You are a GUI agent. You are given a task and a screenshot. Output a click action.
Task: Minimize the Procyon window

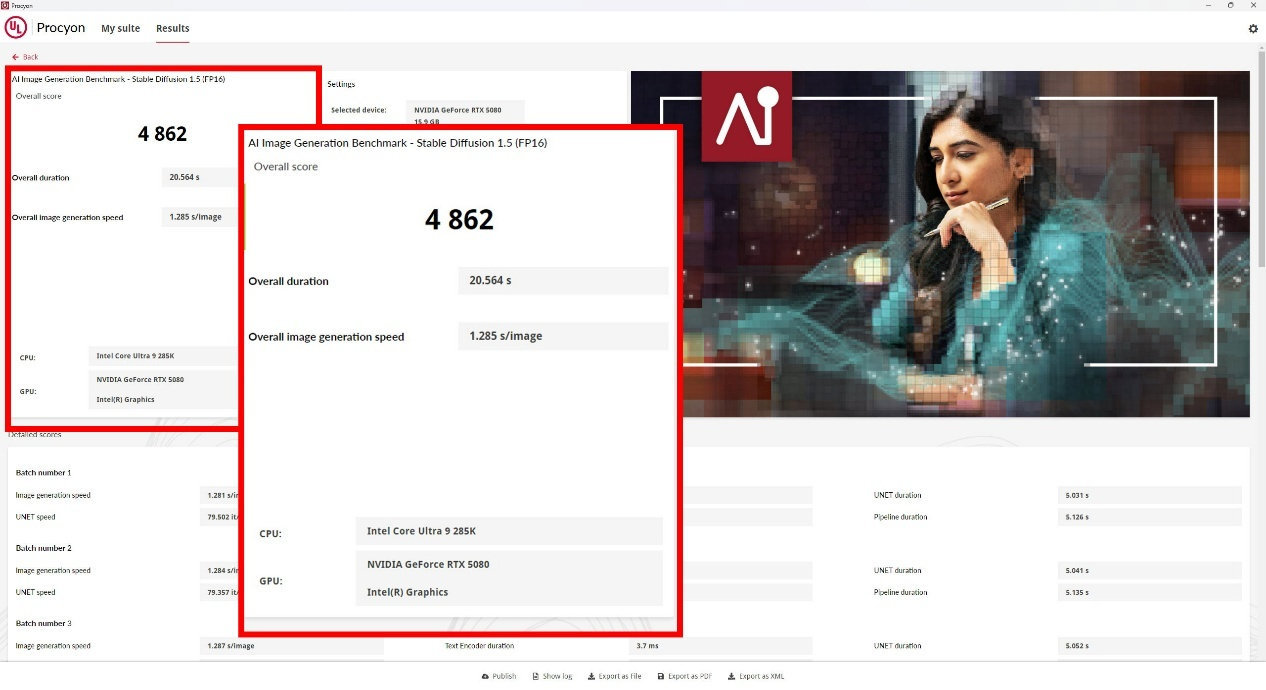pyautogui.click(x=1209, y=4)
